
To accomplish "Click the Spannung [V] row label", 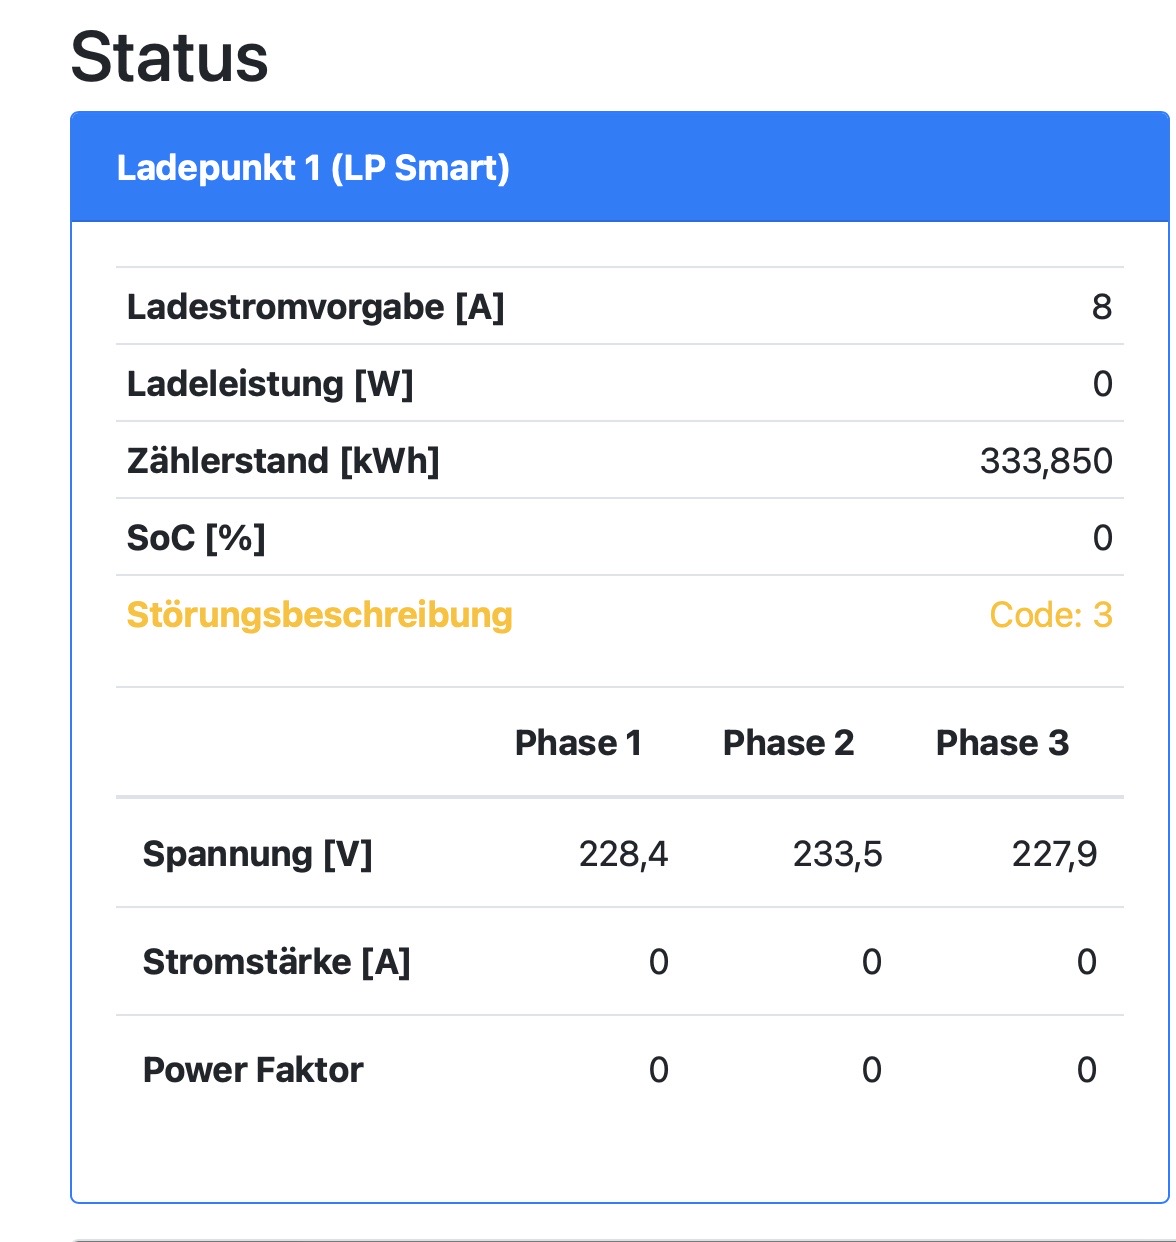I will 257,854.
